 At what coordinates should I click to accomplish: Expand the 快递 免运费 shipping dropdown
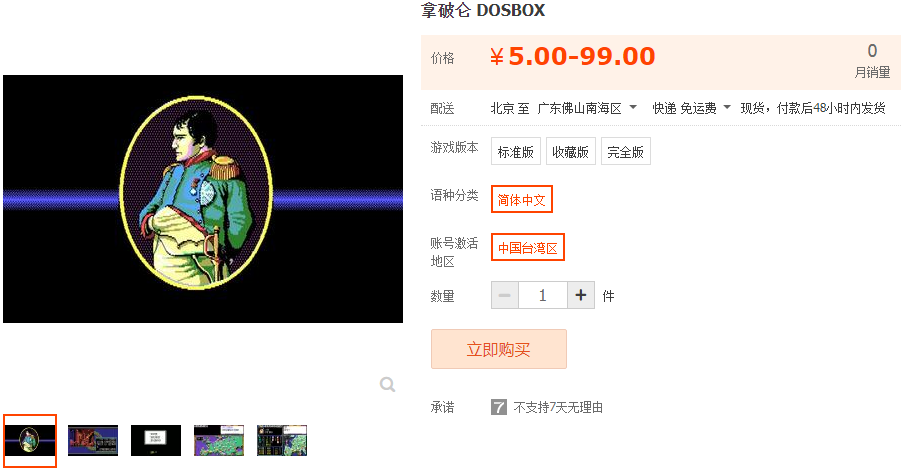(691, 108)
